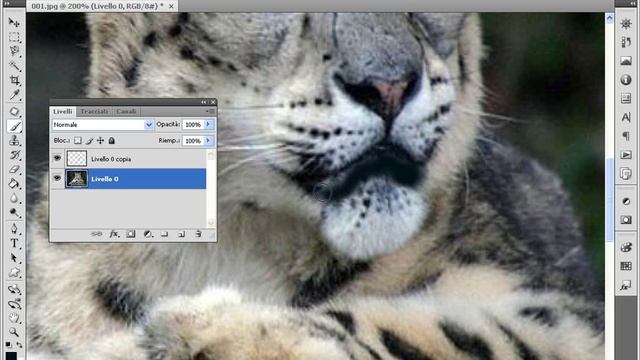640x360 pixels.
Task: Open the Adjustments panel icon in dock
Action: (x=626, y=202)
